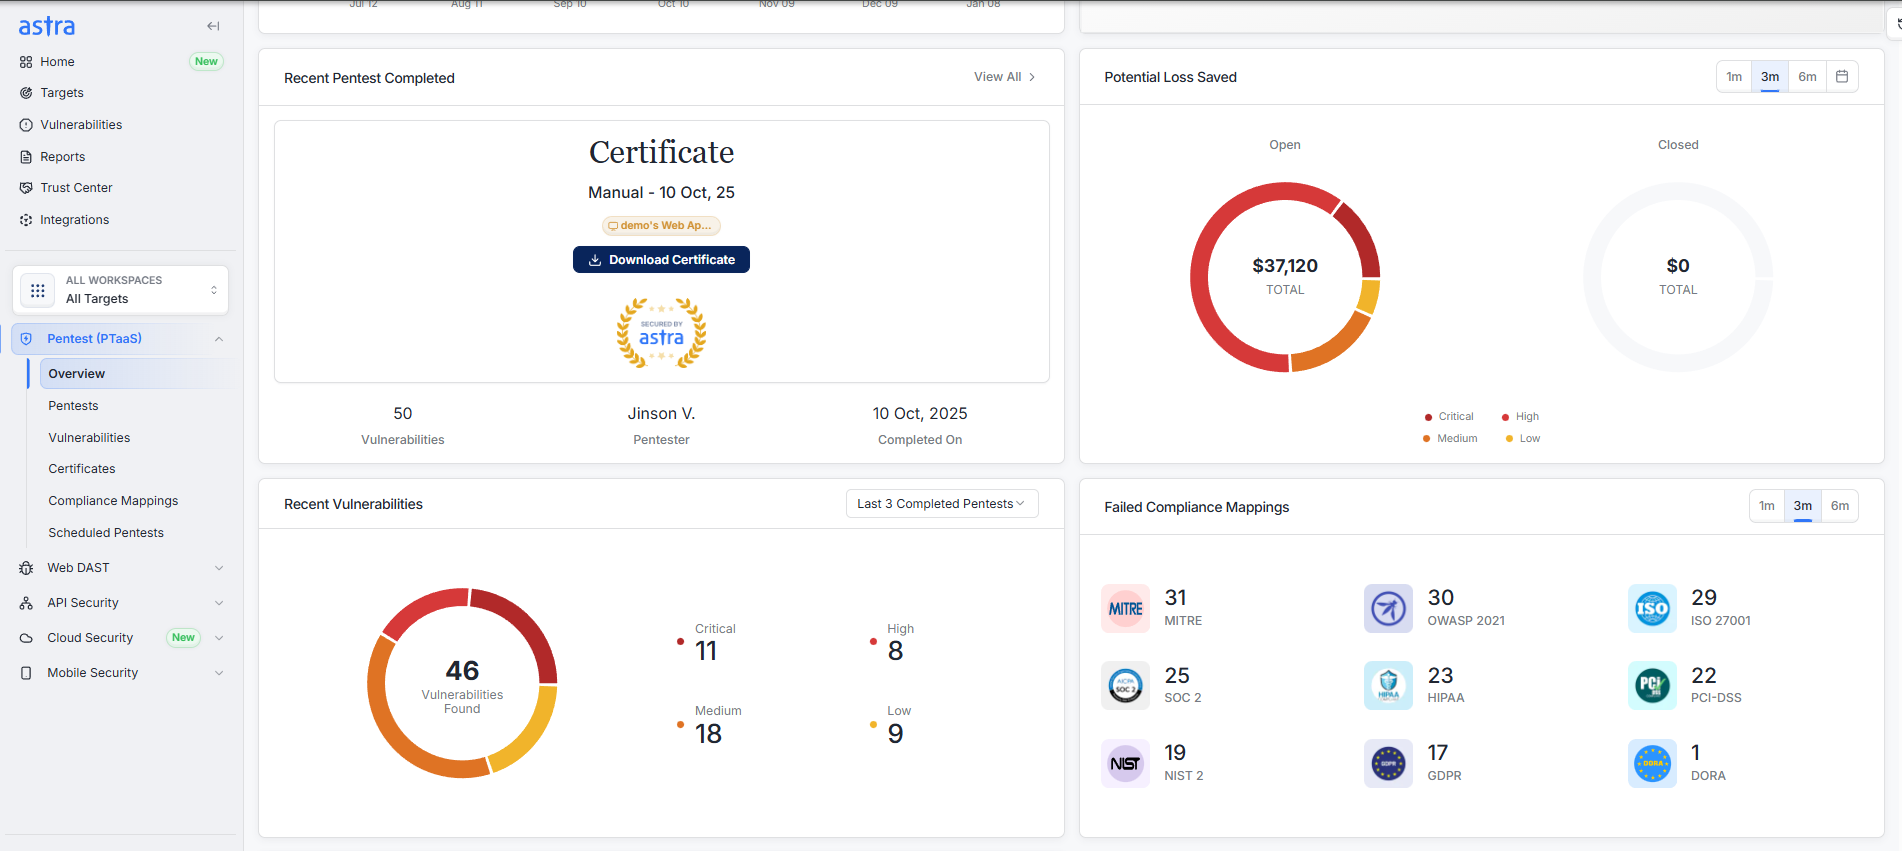Viewport: 1902px width, 851px height.
Task: Click the Open $37,120 donut chart
Action: (1285, 277)
